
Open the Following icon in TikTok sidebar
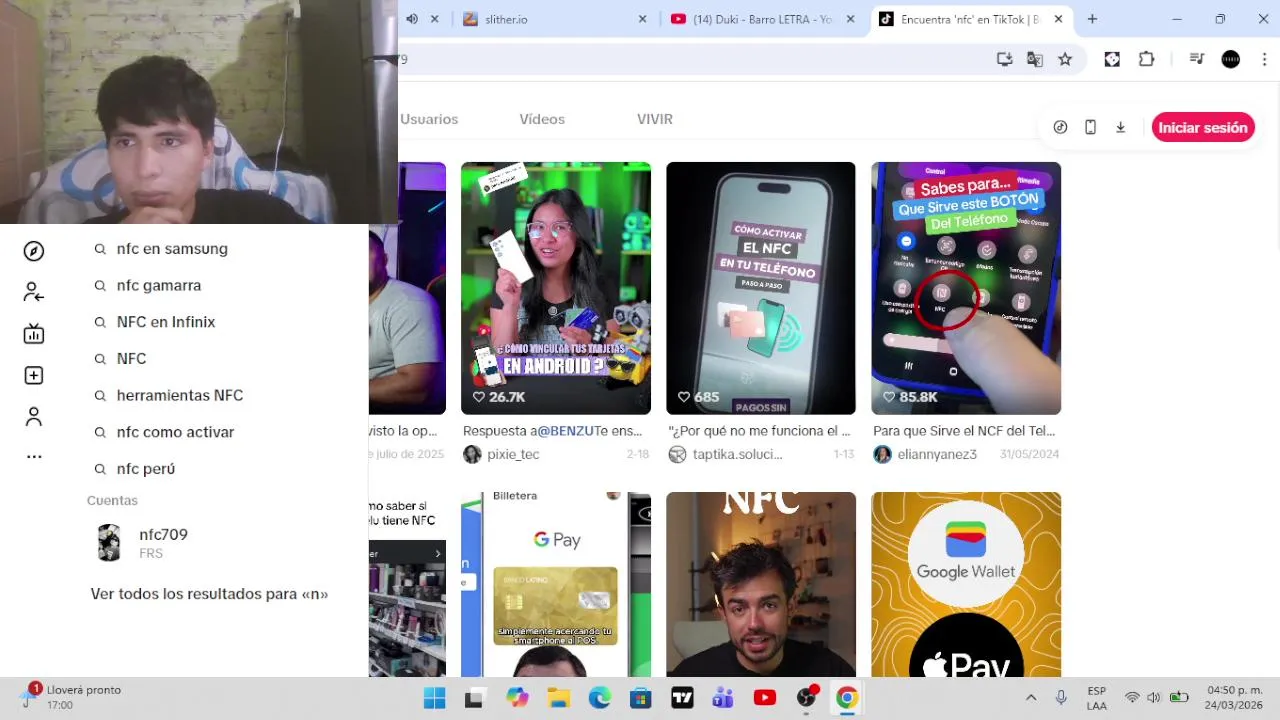pos(34,292)
